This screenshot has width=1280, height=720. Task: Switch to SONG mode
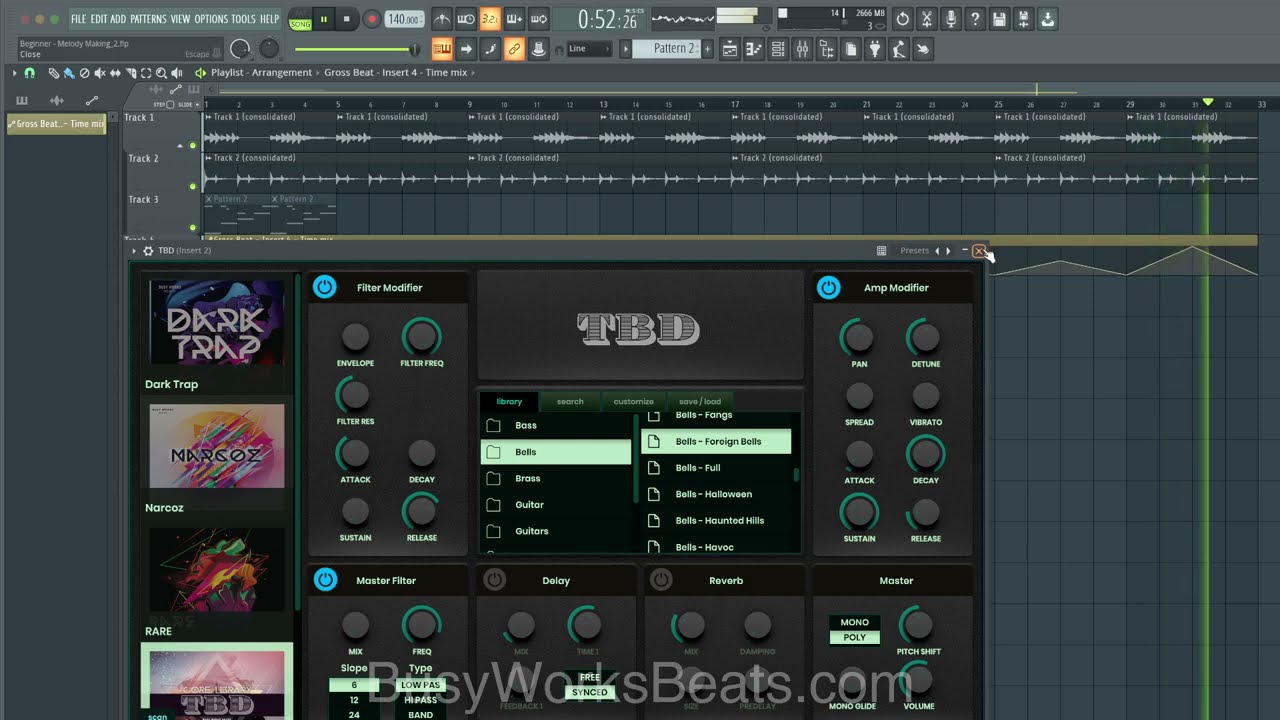tap(300, 24)
